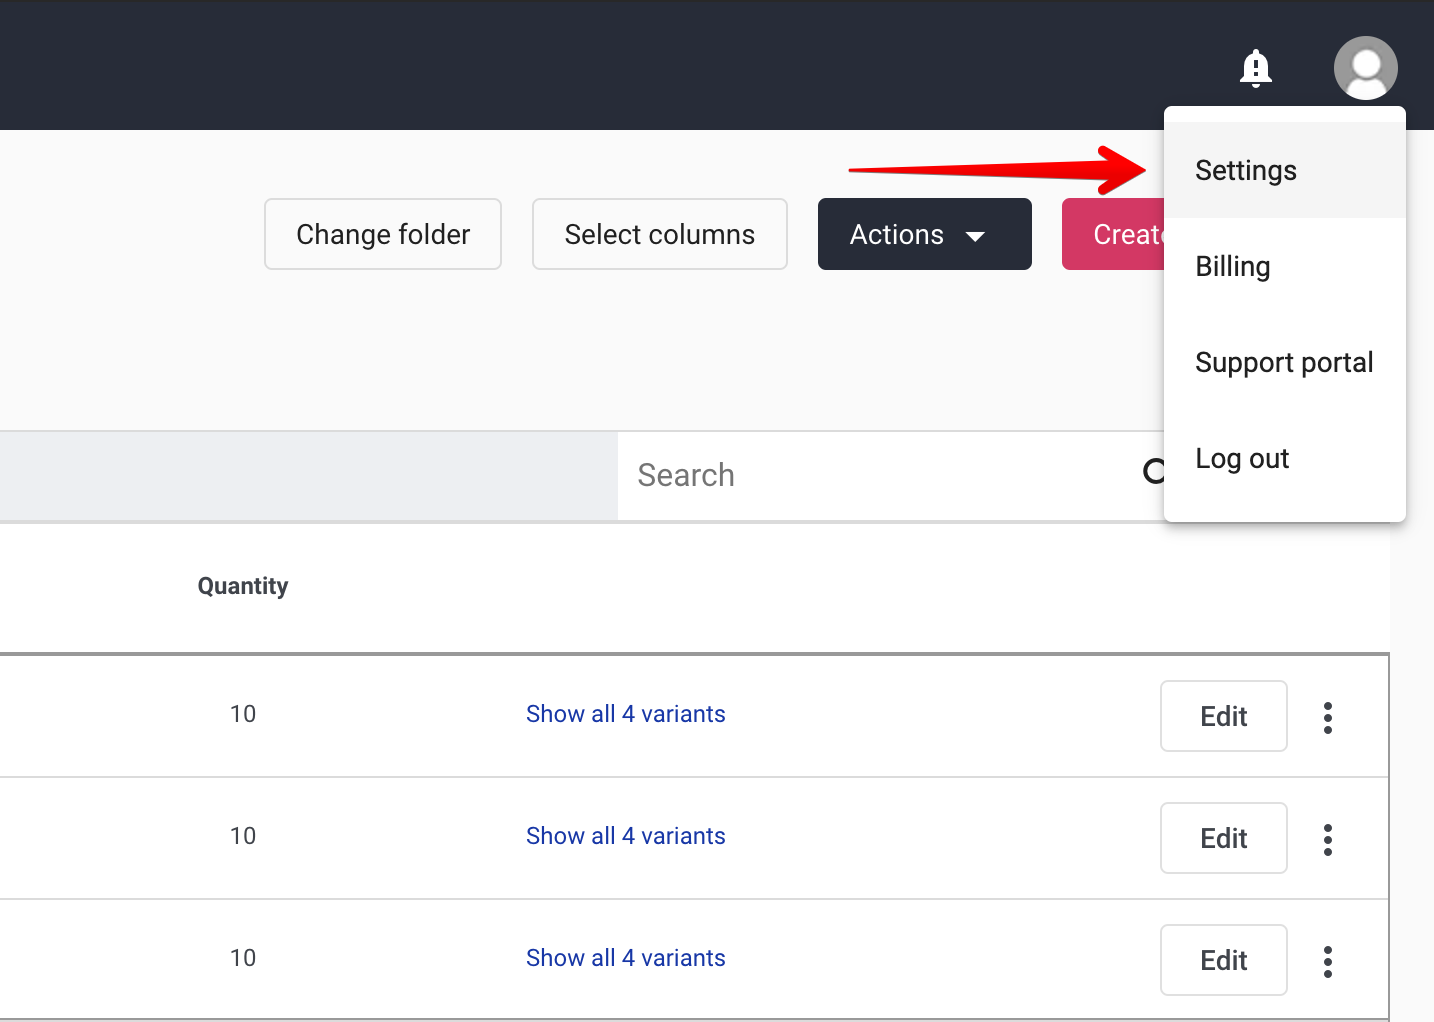
Task: Open Support portal menu entry
Action: tap(1285, 362)
